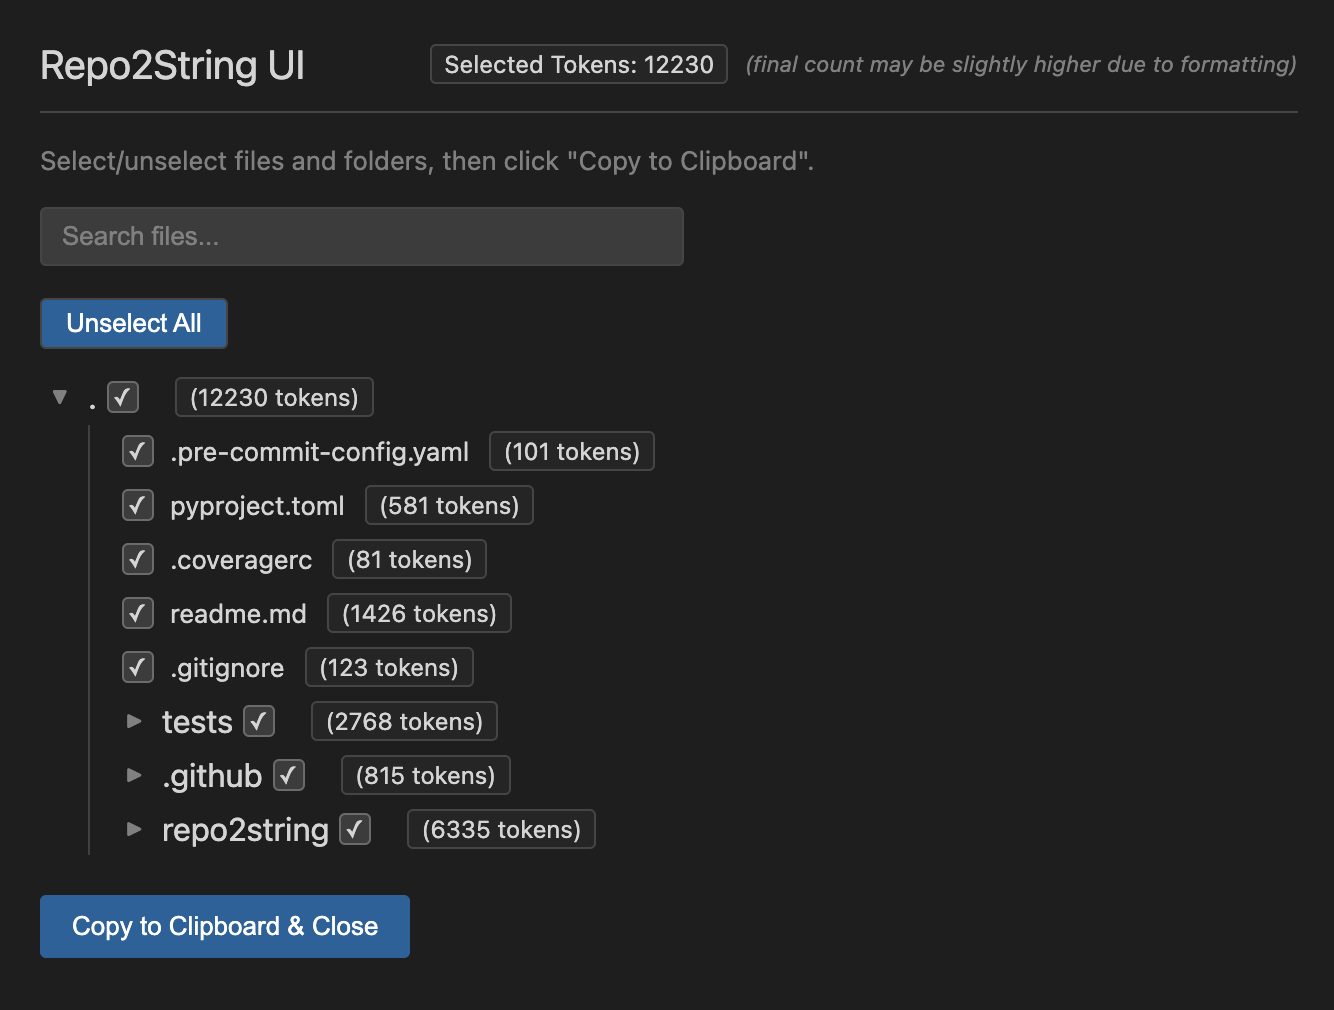Uncheck the readme.md checkbox

tap(138, 613)
